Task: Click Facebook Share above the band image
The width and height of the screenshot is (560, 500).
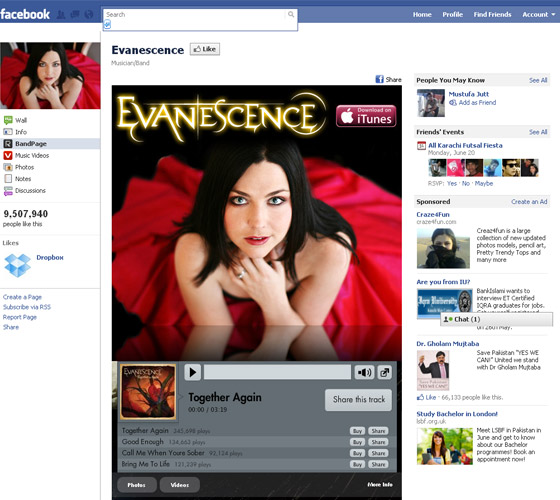Action: (x=389, y=79)
